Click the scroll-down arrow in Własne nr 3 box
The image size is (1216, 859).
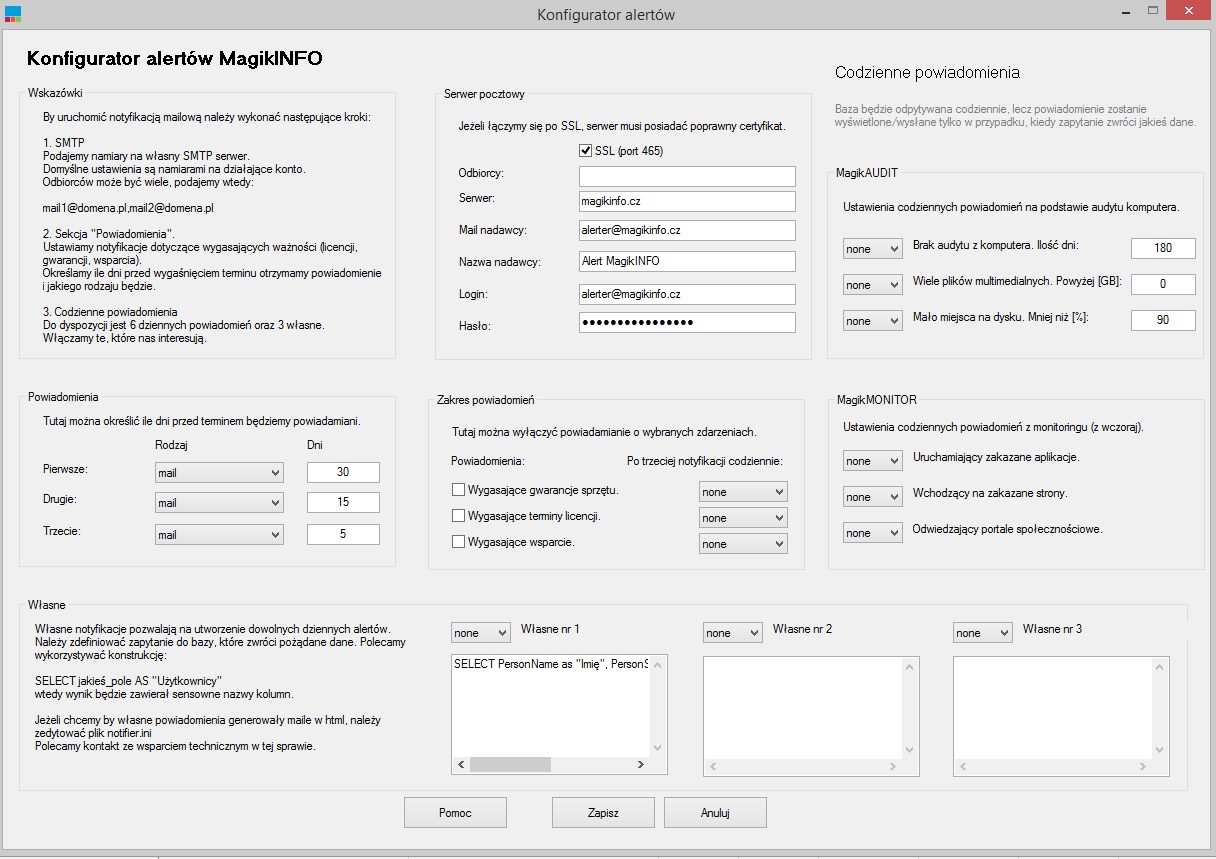point(1158,748)
